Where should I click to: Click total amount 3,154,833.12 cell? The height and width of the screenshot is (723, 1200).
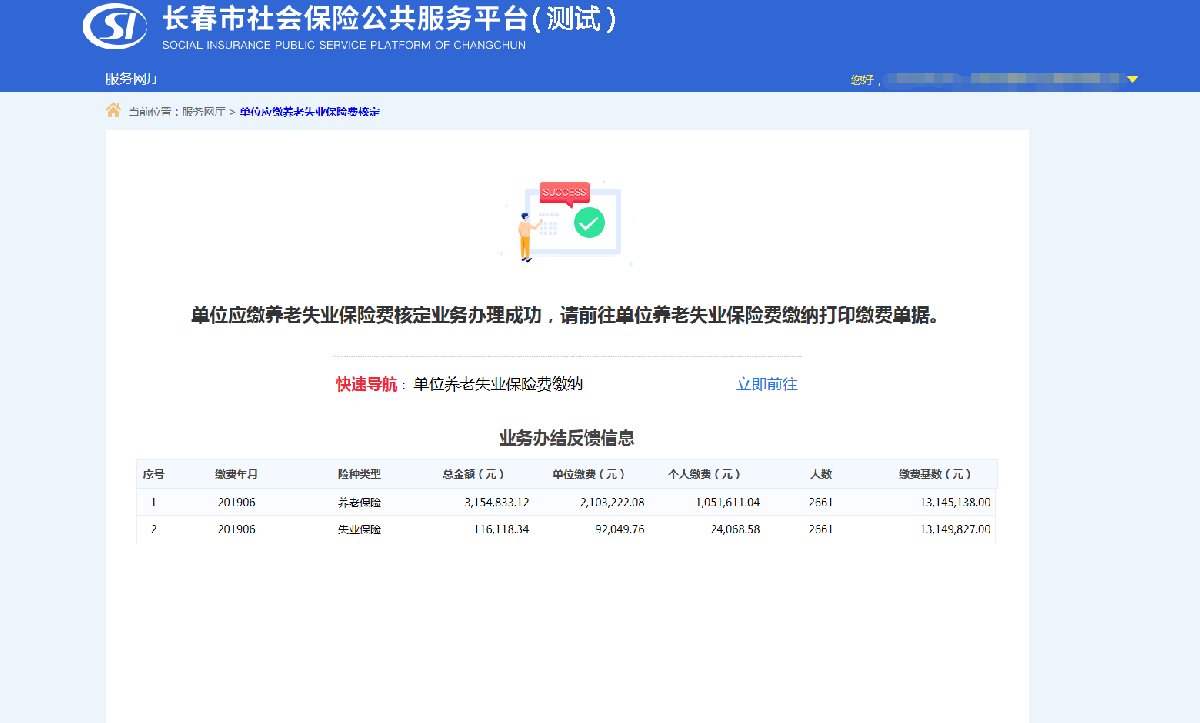click(497, 502)
